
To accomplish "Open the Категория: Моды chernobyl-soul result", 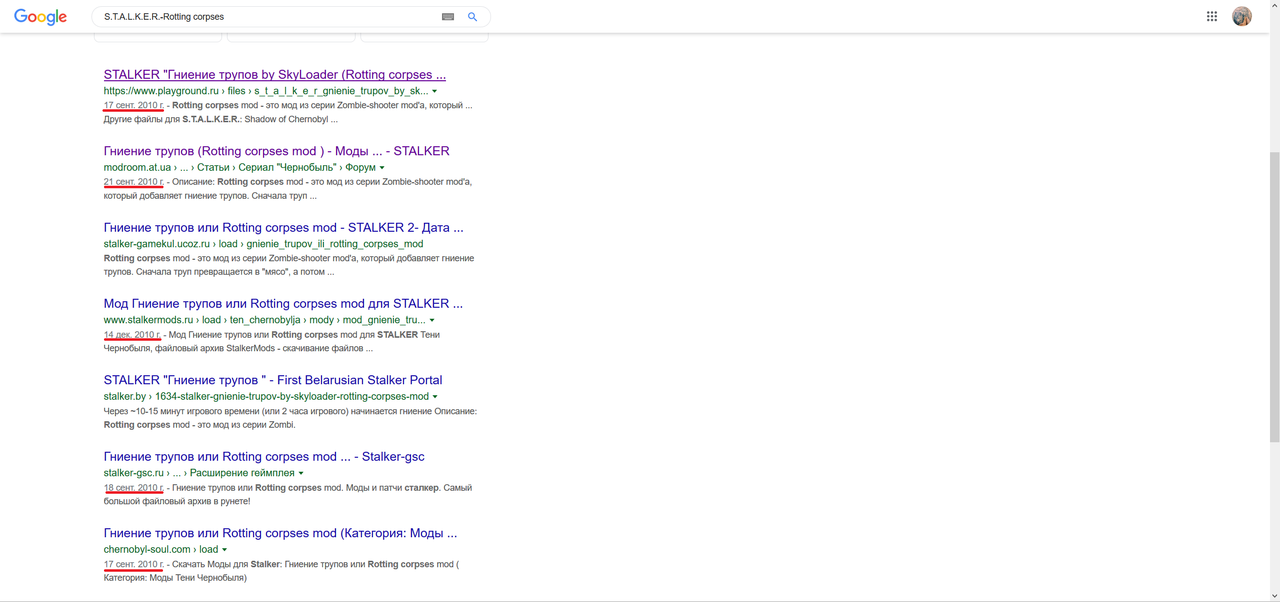I will (280, 533).
